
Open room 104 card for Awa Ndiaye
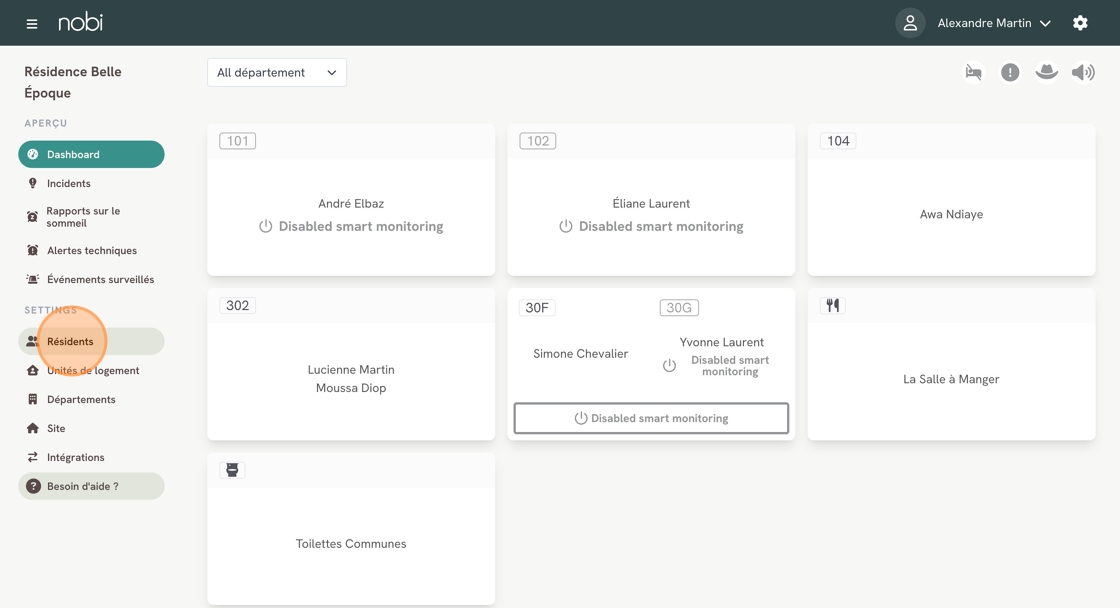(951, 214)
